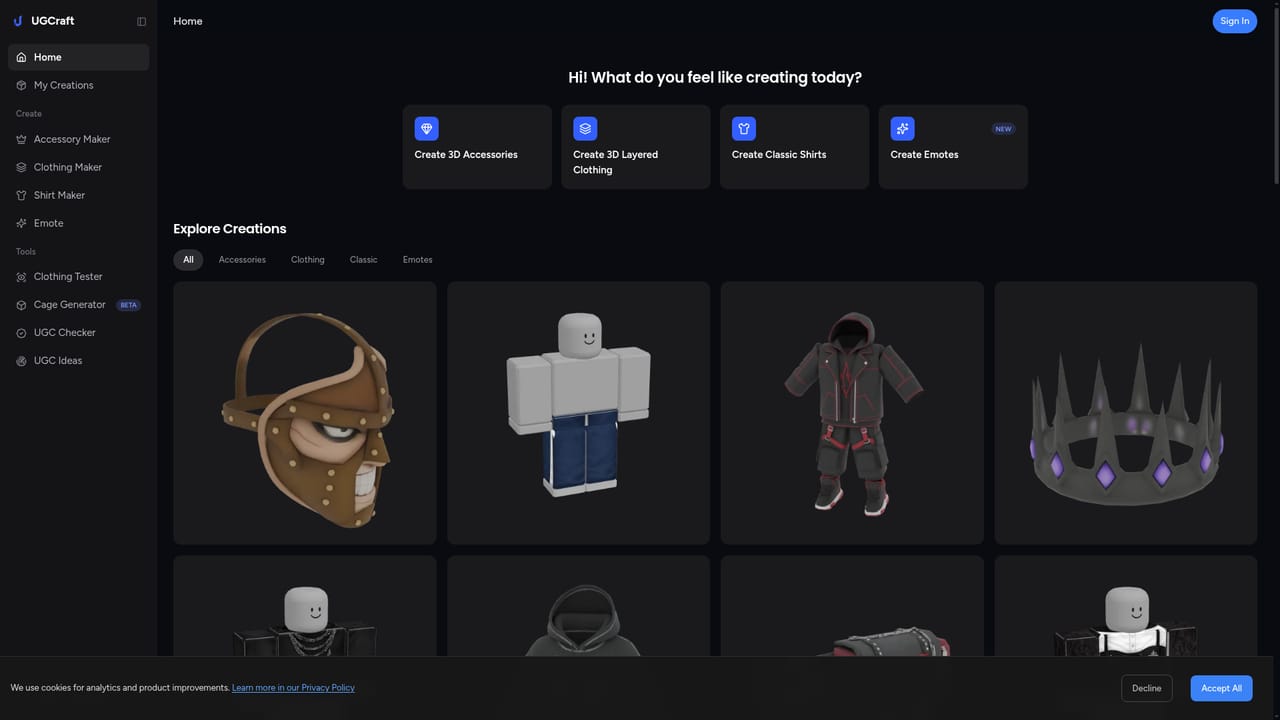Viewport: 1280px width, 720px height.
Task: Click the blue layers icon on the Layered Clothing card
Action: click(x=585, y=128)
